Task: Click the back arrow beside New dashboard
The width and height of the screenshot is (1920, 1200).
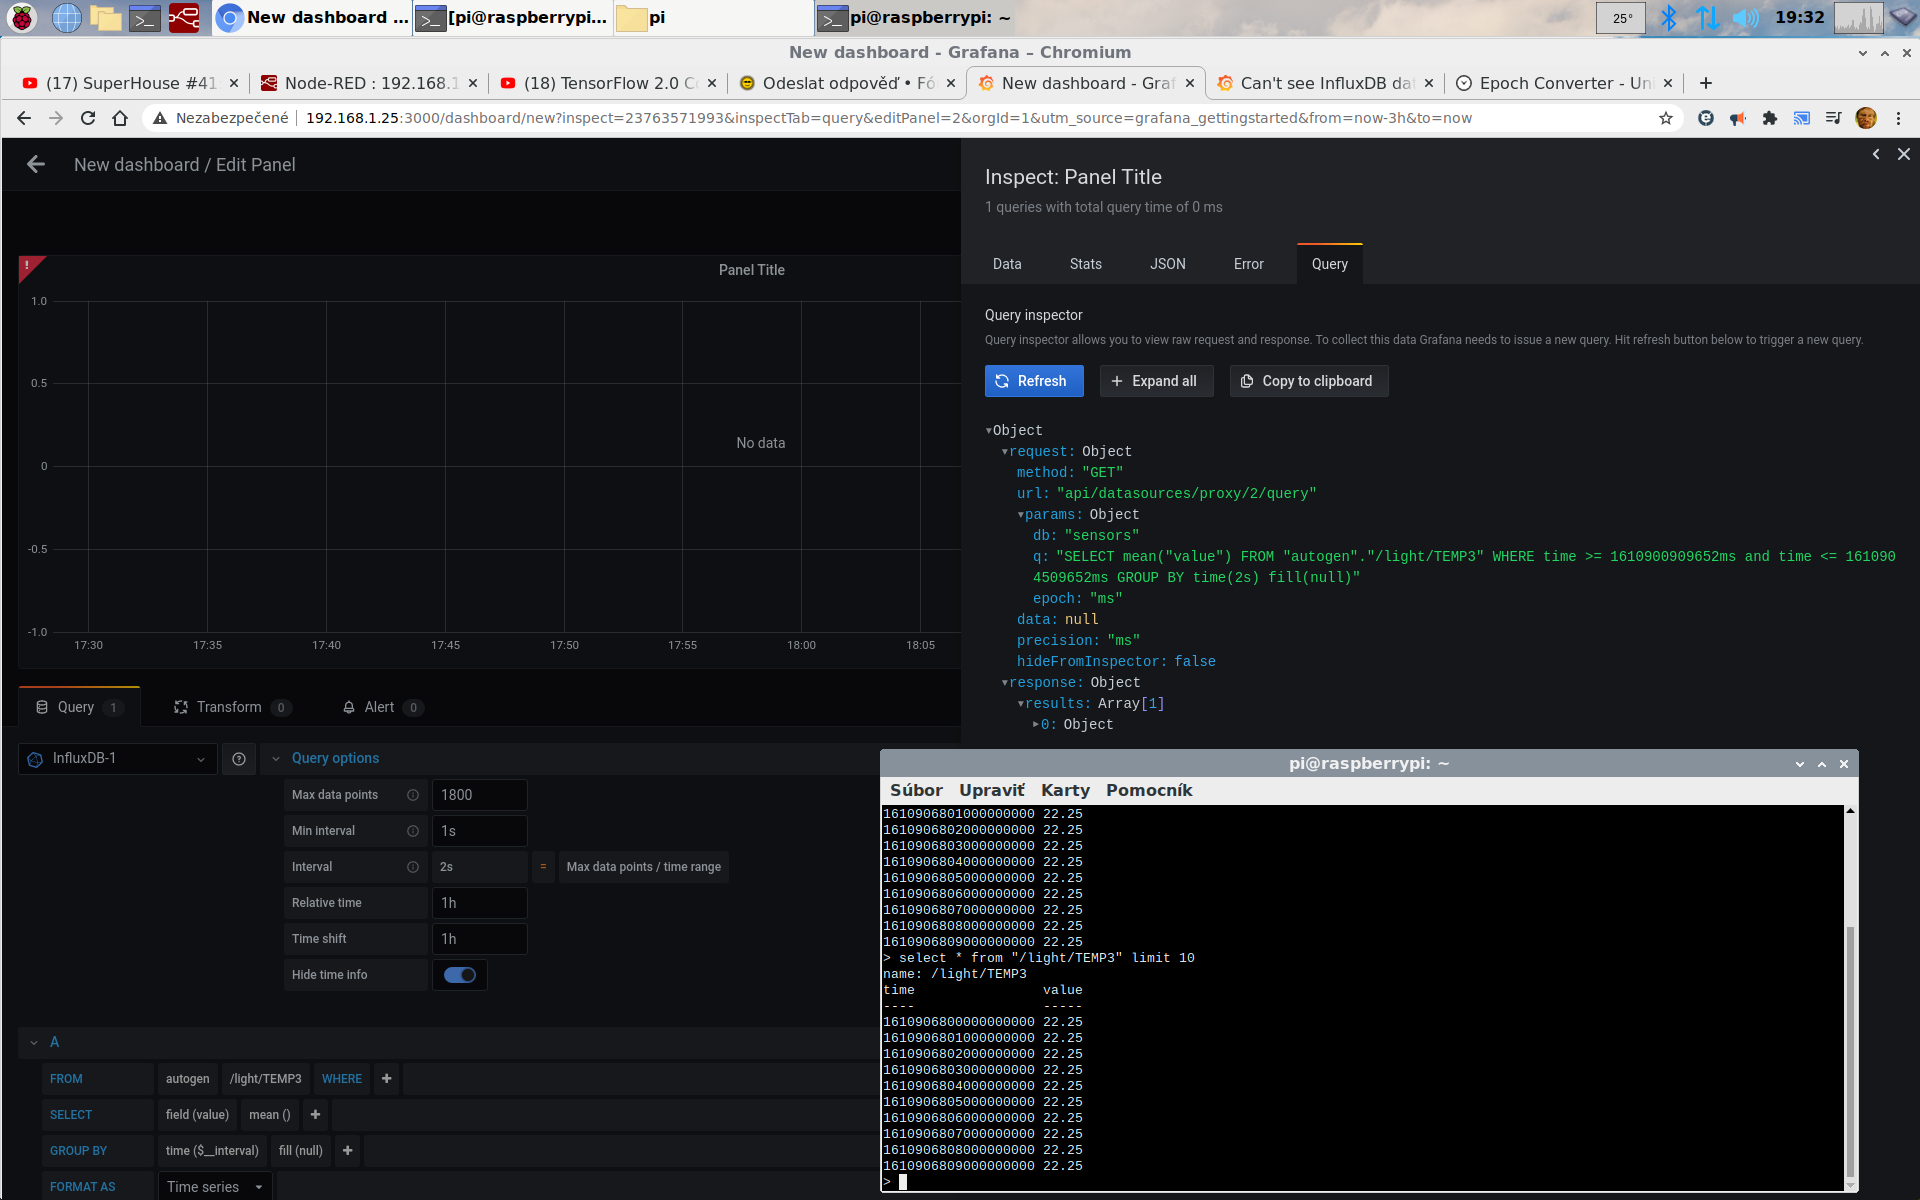Action: tap(36, 164)
